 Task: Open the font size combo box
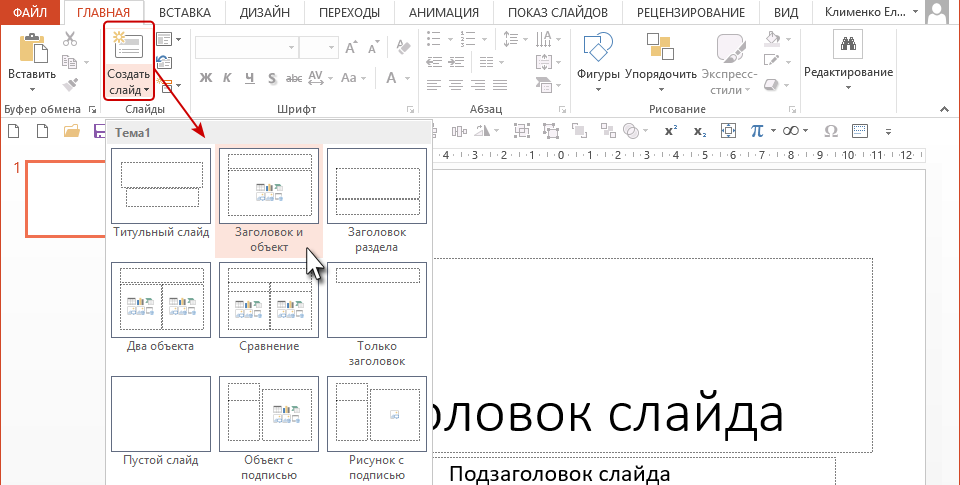tap(318, 47)
